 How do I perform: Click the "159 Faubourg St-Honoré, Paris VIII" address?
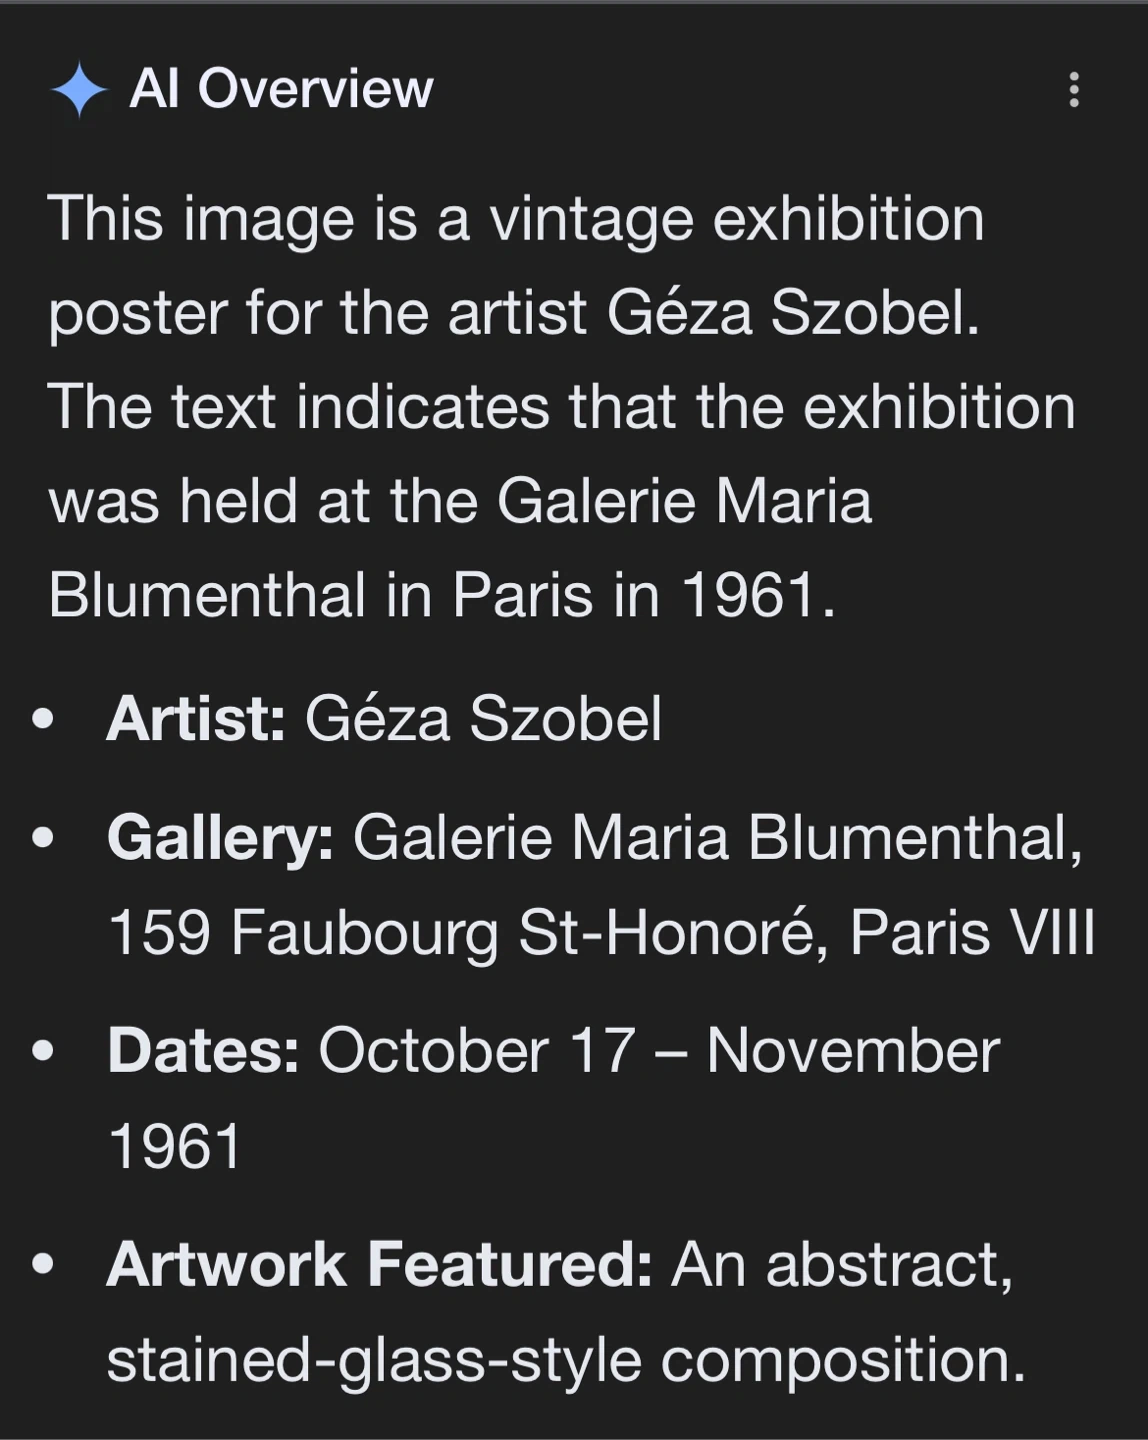[x=601, y=932]
